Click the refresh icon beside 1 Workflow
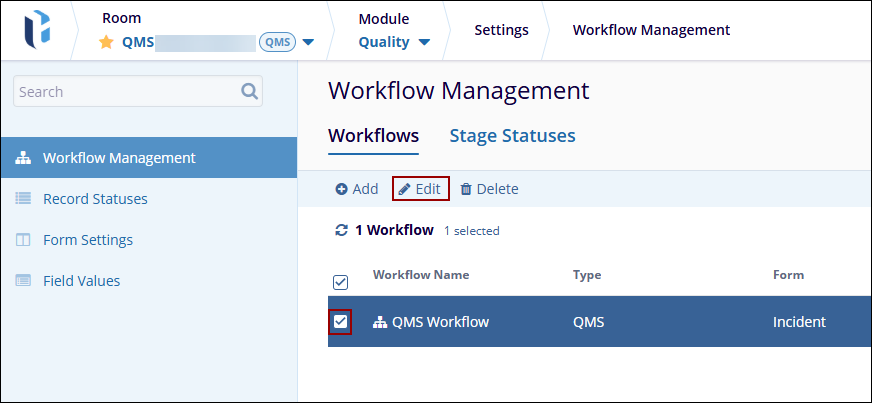 [x=341, y=230]
